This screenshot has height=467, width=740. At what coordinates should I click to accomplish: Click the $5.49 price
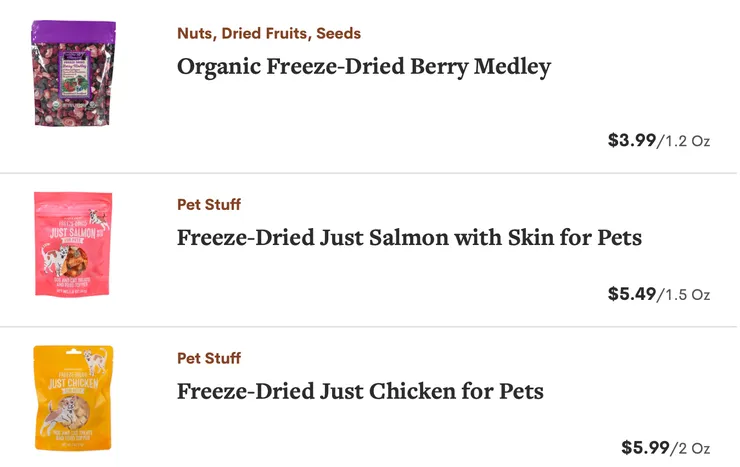[x=631, y=294]
